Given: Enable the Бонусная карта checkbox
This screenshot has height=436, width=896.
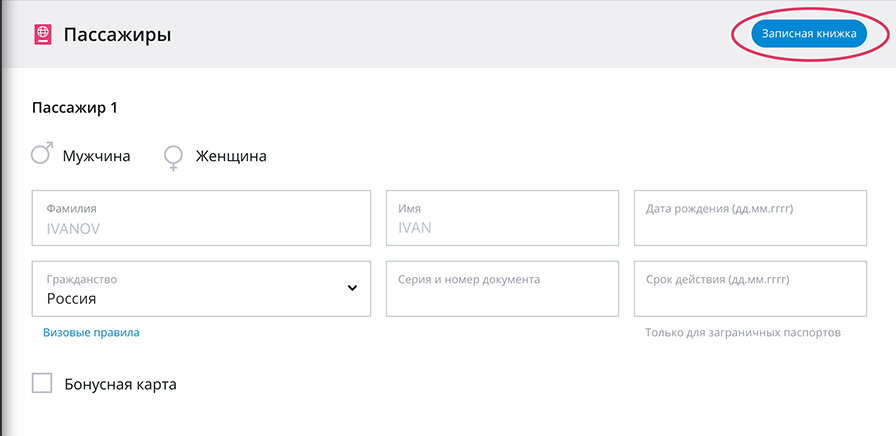Looking at the screenshot, I should [x=42, y=383].
